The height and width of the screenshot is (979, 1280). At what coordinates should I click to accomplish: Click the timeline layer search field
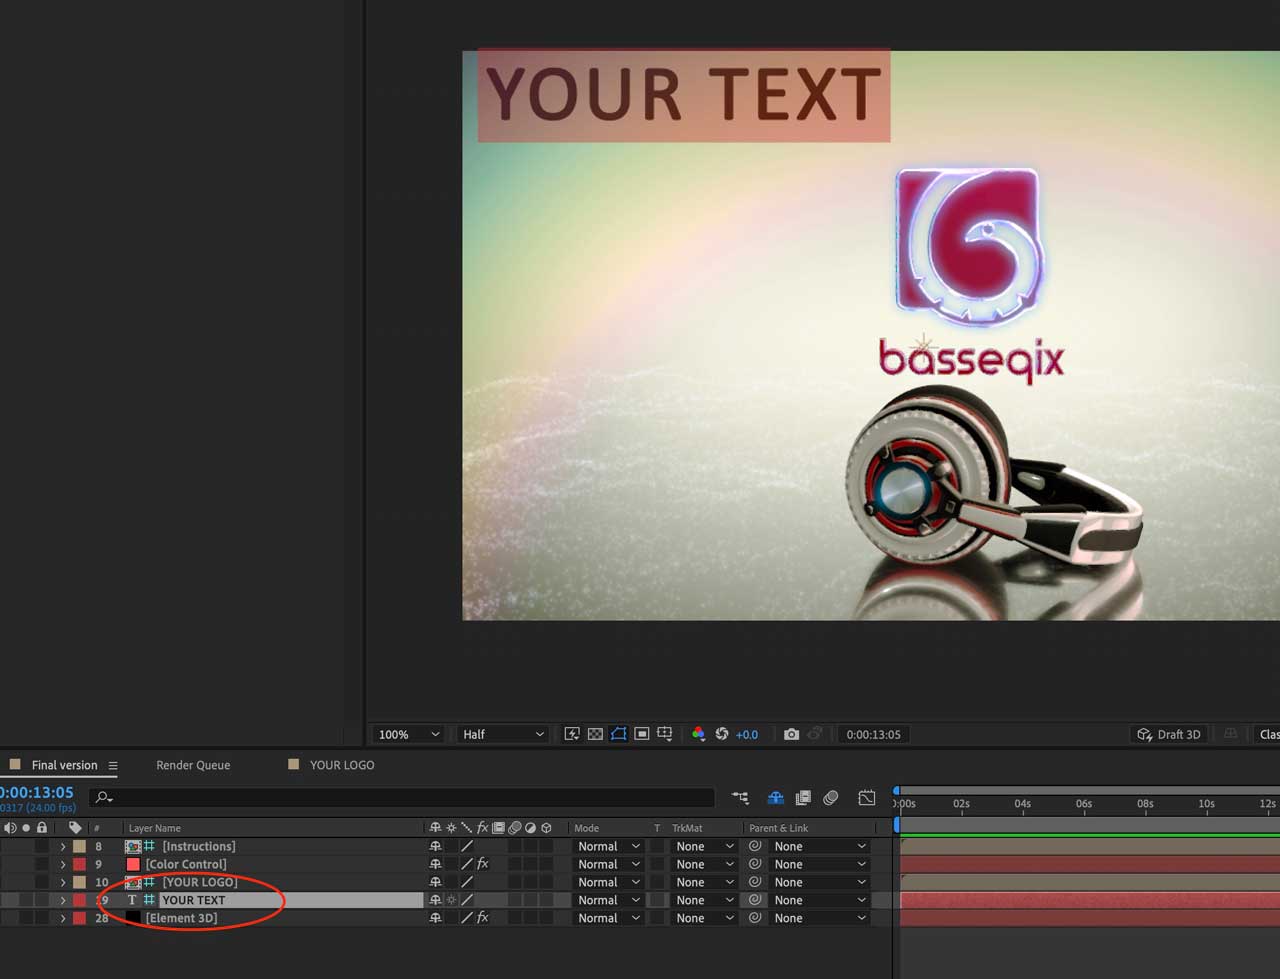tap(402, 797)
